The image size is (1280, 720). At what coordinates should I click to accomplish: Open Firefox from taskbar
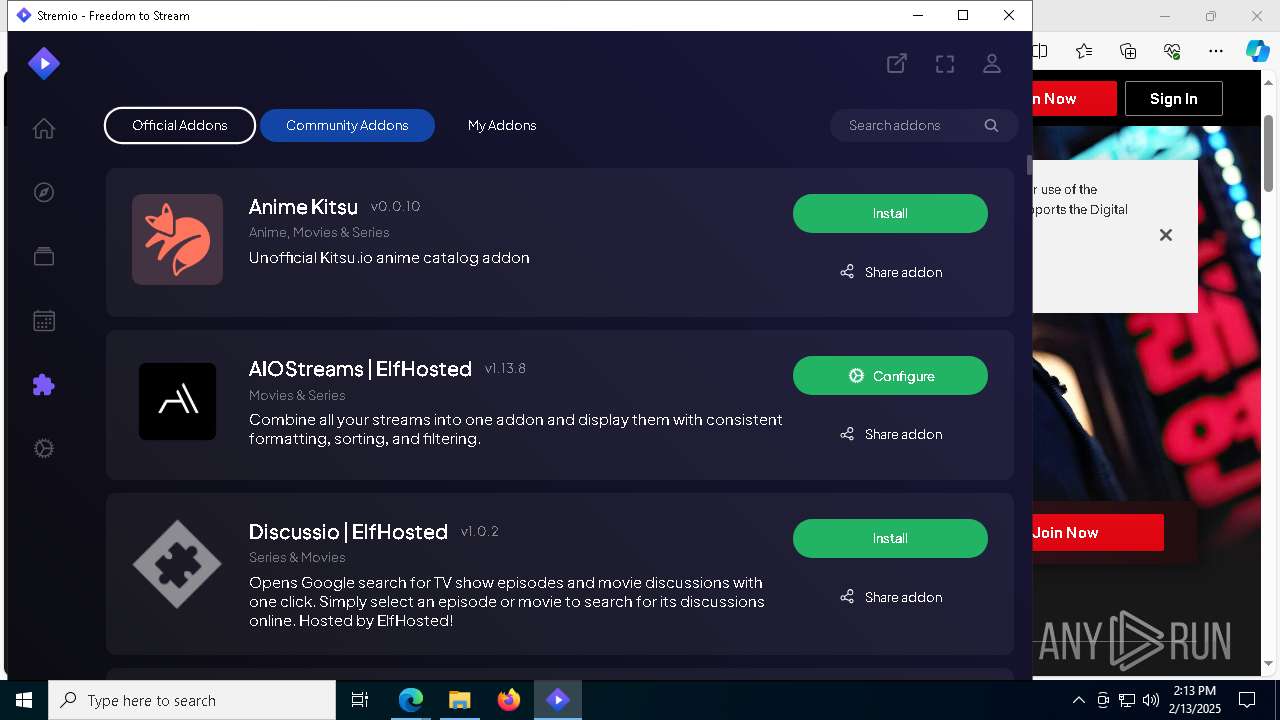[x=509, y=700]
